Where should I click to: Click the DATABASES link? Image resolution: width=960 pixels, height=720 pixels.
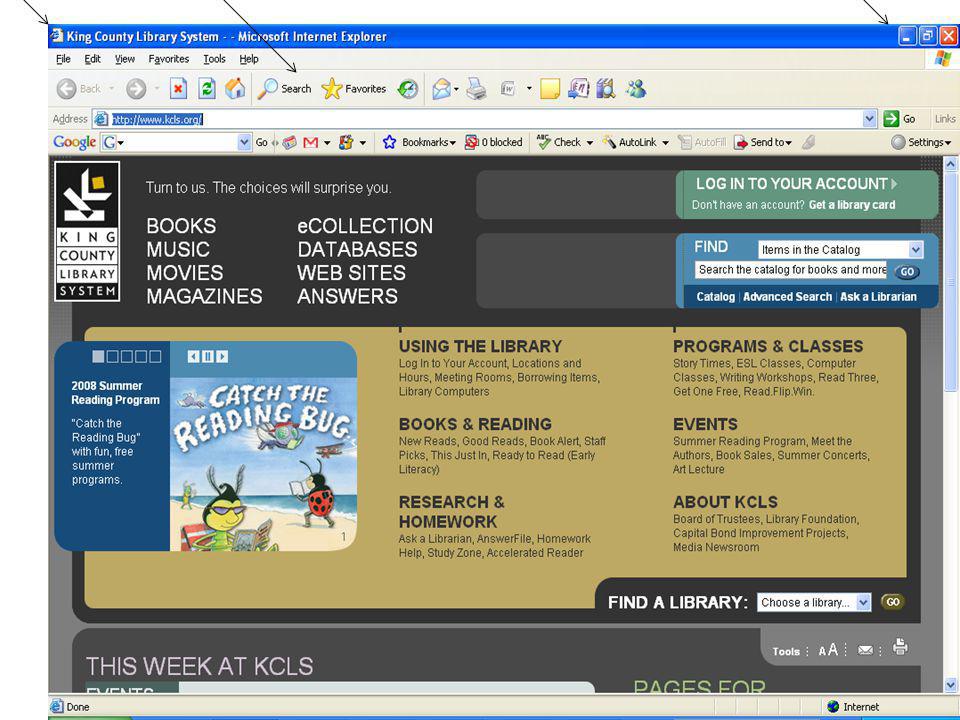[357, 249]
